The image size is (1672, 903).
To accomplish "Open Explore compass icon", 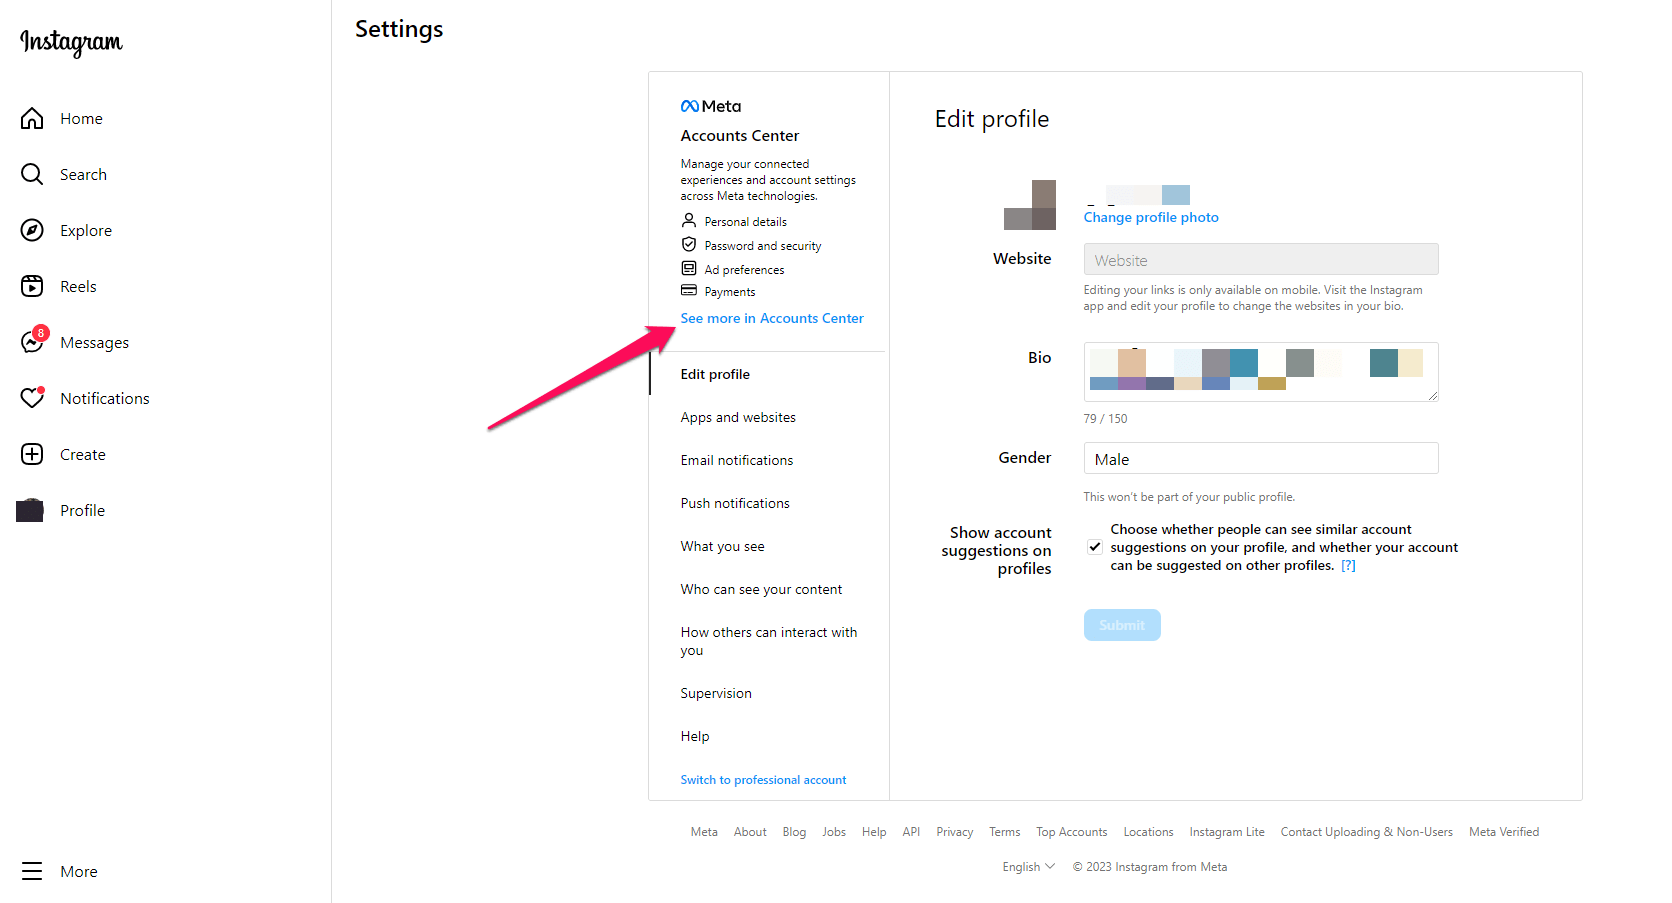I will pyautogui.click(x=32, y=231).
